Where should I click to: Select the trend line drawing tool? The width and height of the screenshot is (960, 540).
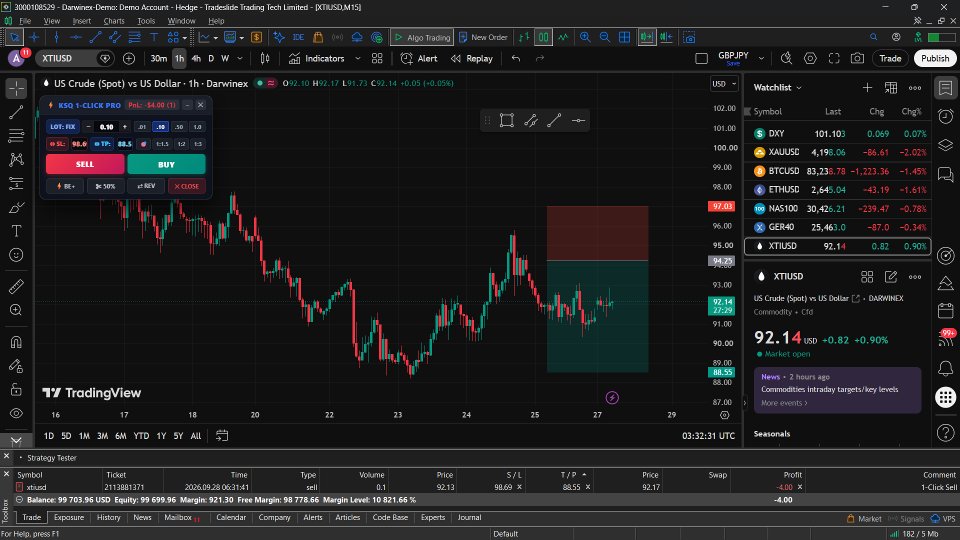pyautogui.click(x=16, y=112)
